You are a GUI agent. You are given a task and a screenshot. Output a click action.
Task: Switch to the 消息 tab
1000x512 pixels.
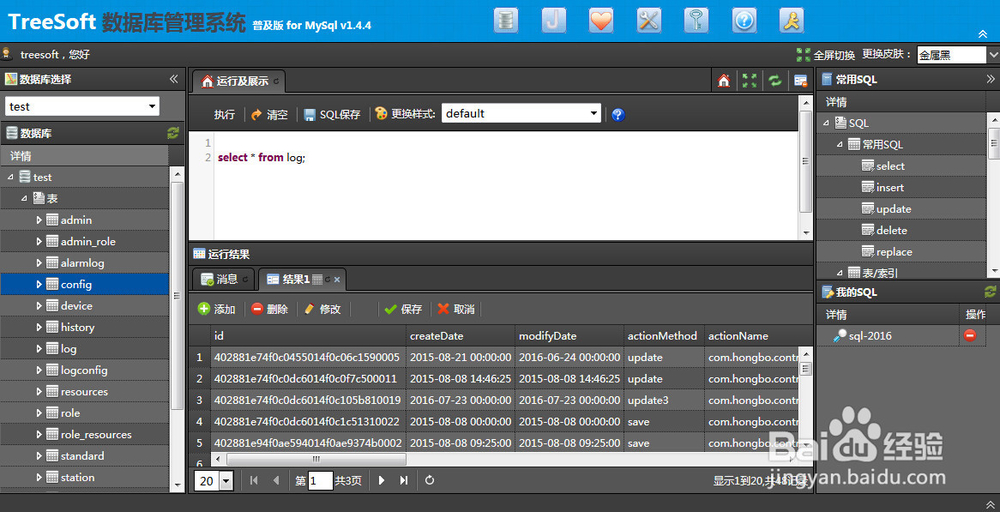click(223, 279)
